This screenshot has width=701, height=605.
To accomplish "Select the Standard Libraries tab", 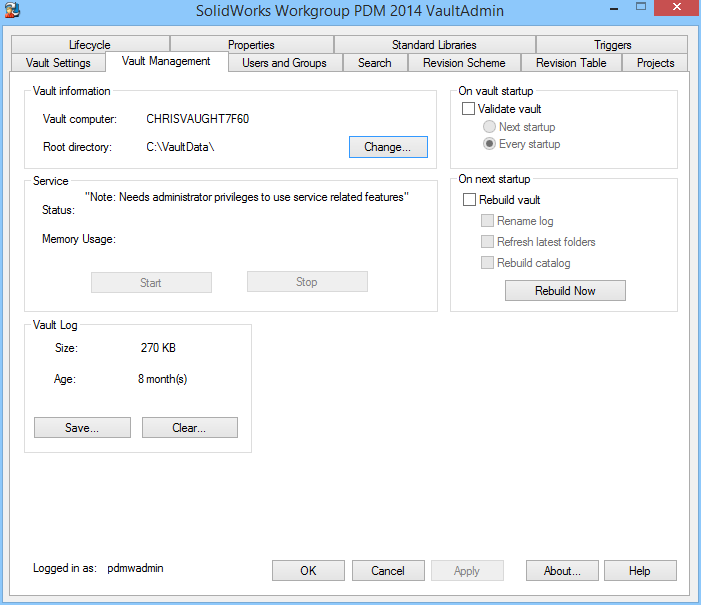I will (434, 45).
